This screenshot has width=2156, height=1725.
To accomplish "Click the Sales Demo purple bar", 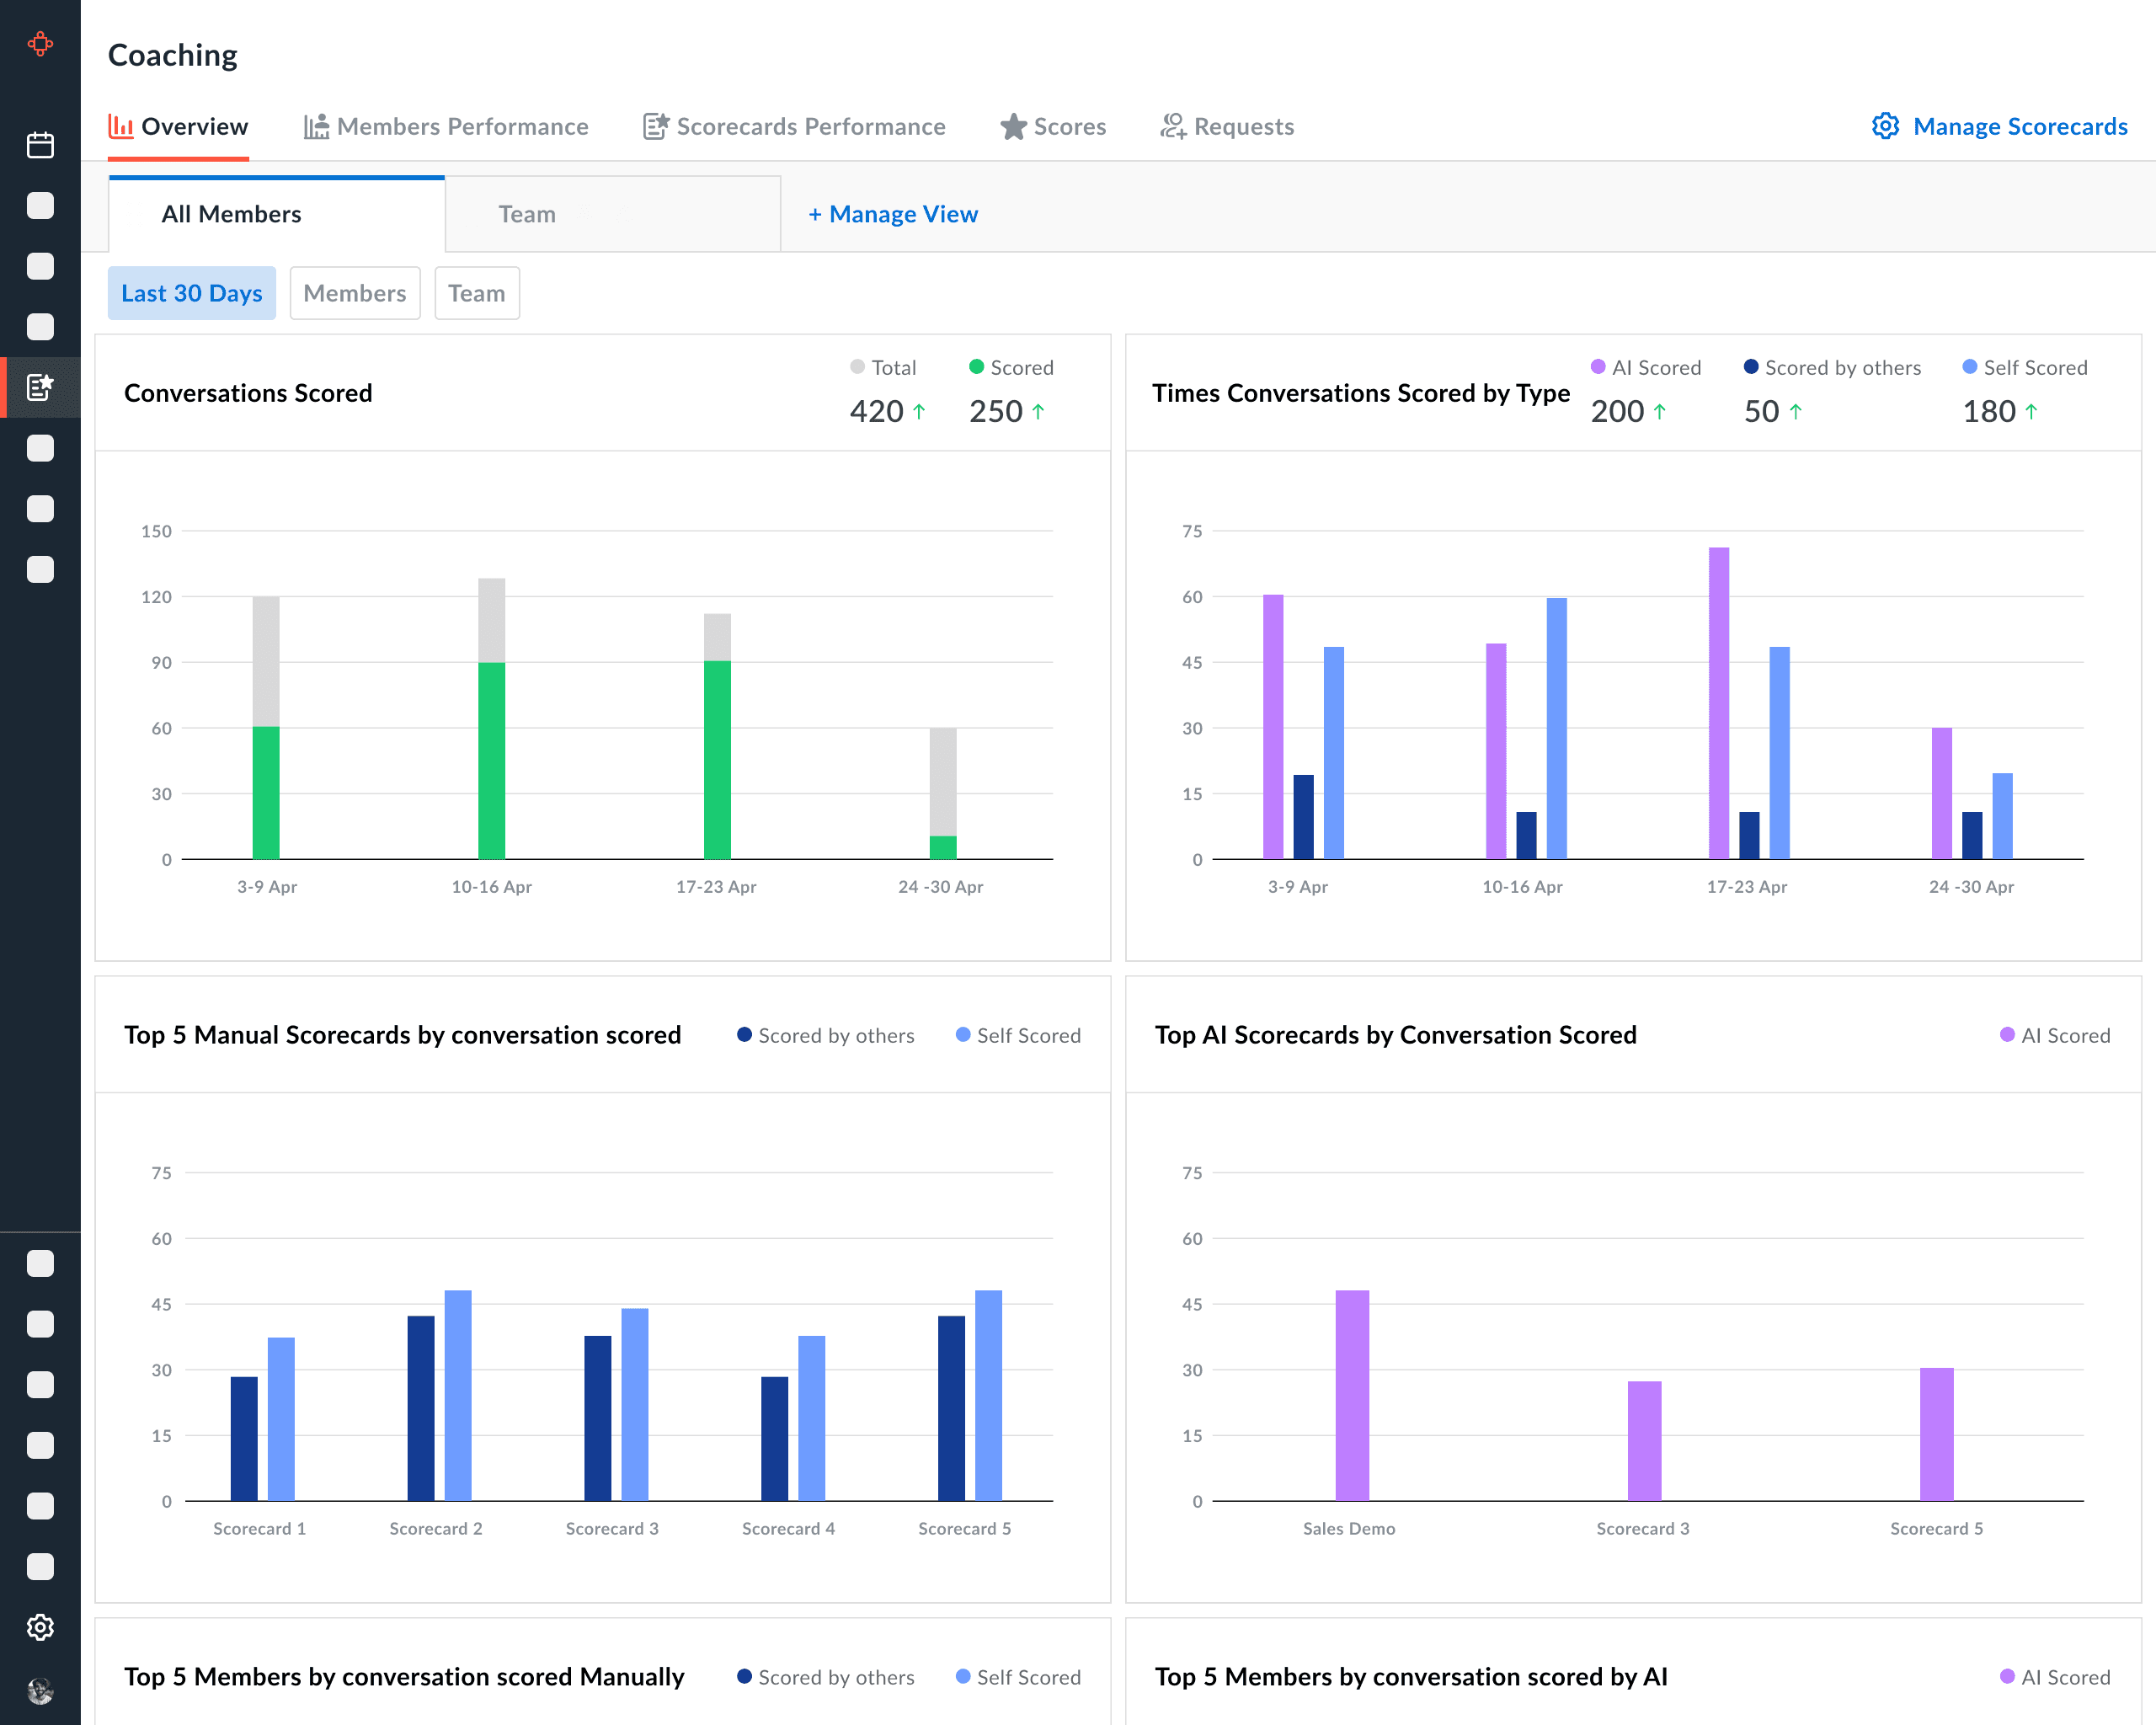I will [x=1352, y=1395].
